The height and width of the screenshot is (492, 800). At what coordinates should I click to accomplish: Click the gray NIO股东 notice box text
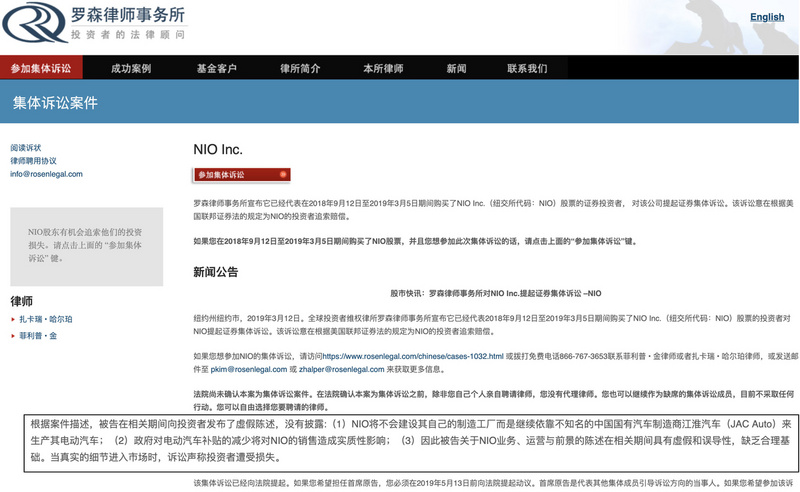pos(85,245)
